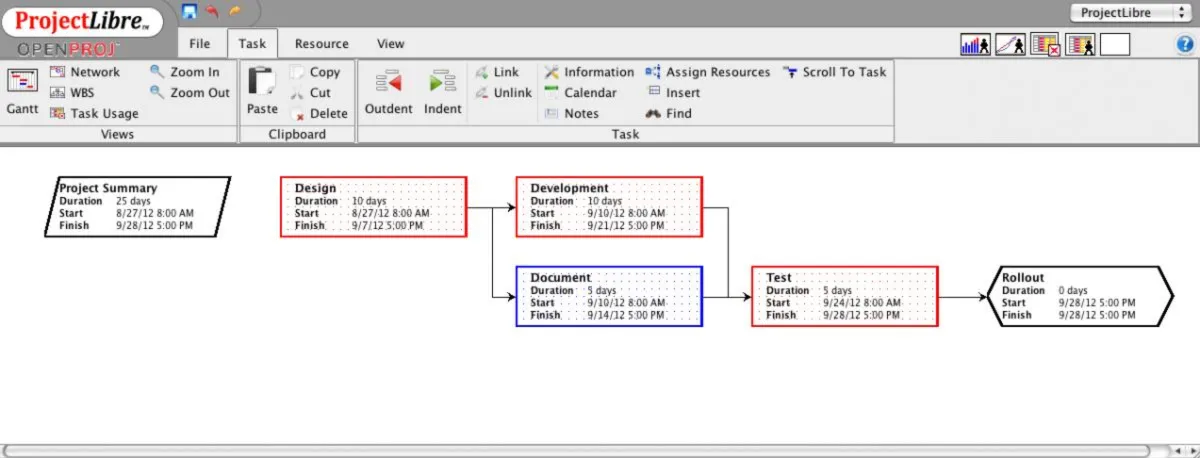Image resolution: width=1200 pixels, height=458 pixels.
Task: Click Scroll To Task
Action: coord(834,72)
